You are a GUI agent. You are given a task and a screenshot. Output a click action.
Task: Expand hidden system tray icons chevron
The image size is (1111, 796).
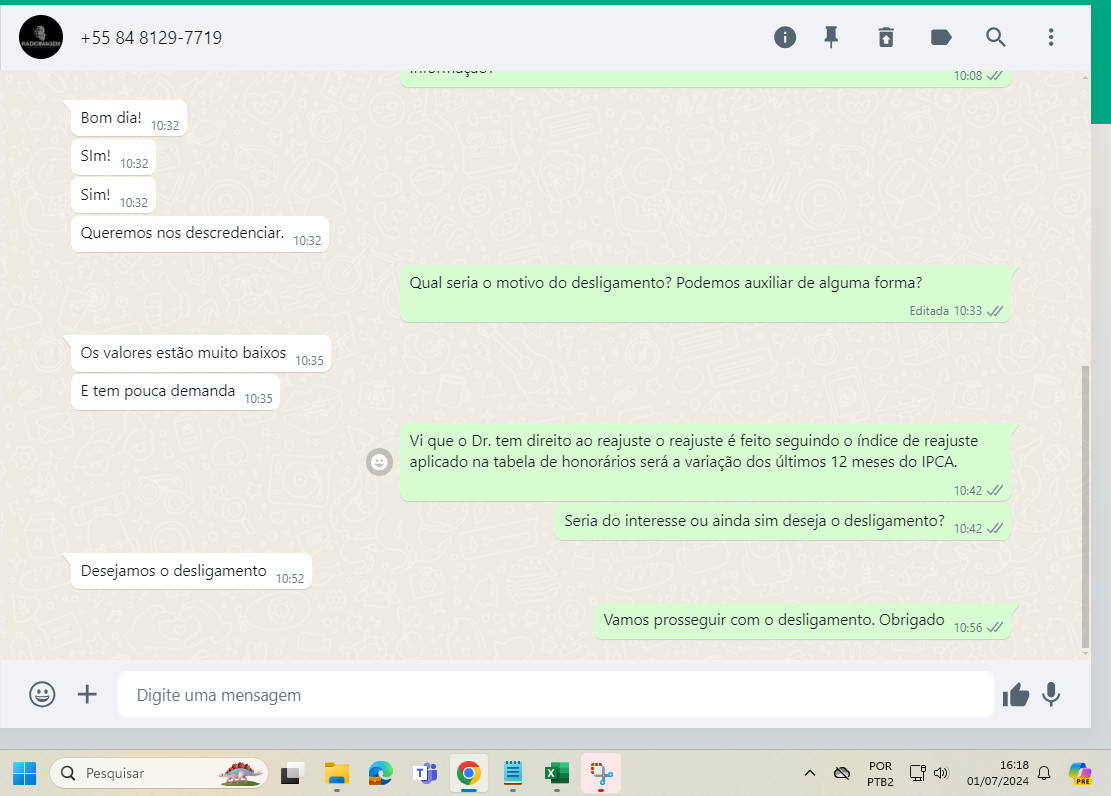pos(810,773)
